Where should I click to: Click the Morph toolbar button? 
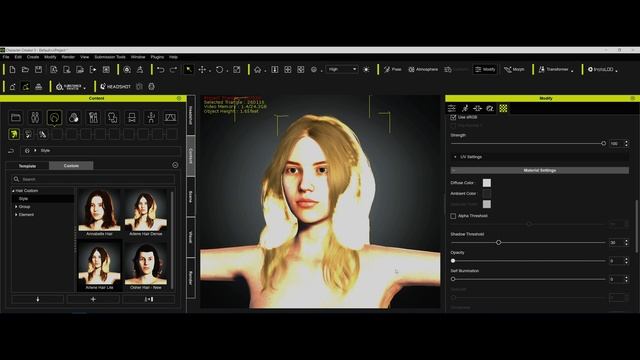coord(514,69)
